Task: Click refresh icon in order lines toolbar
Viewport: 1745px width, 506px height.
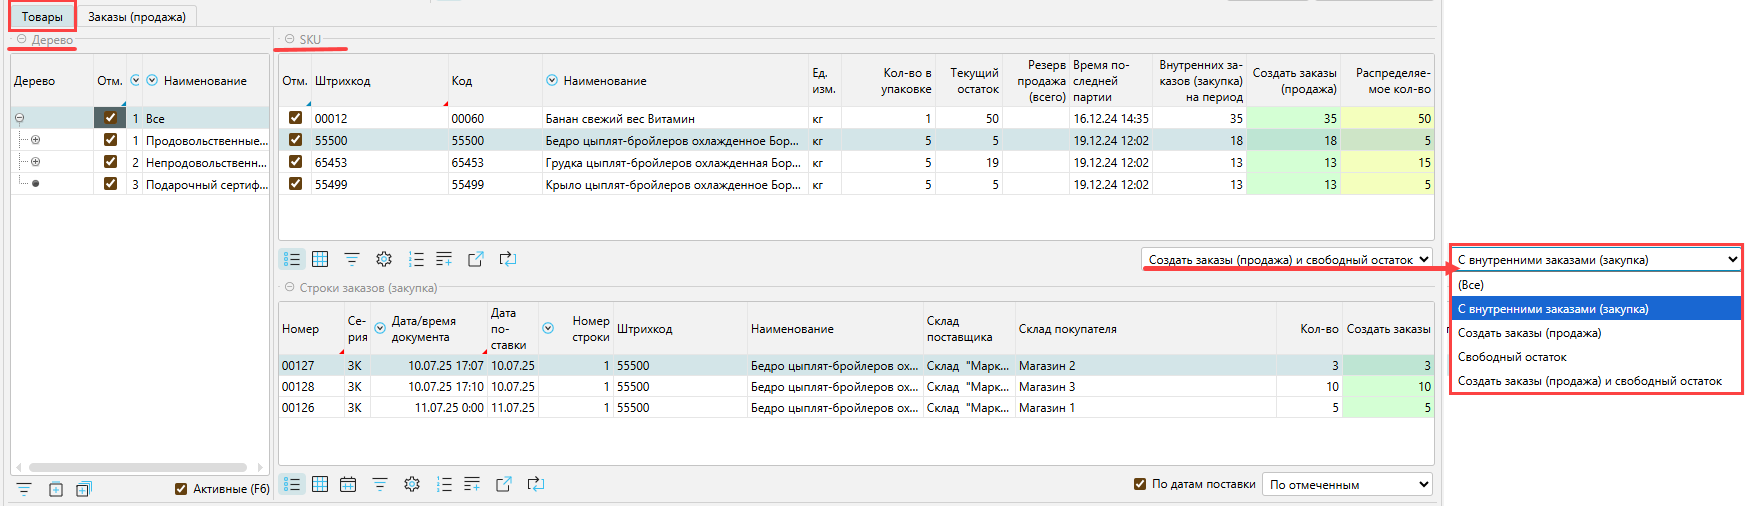Action: (536, 484)
